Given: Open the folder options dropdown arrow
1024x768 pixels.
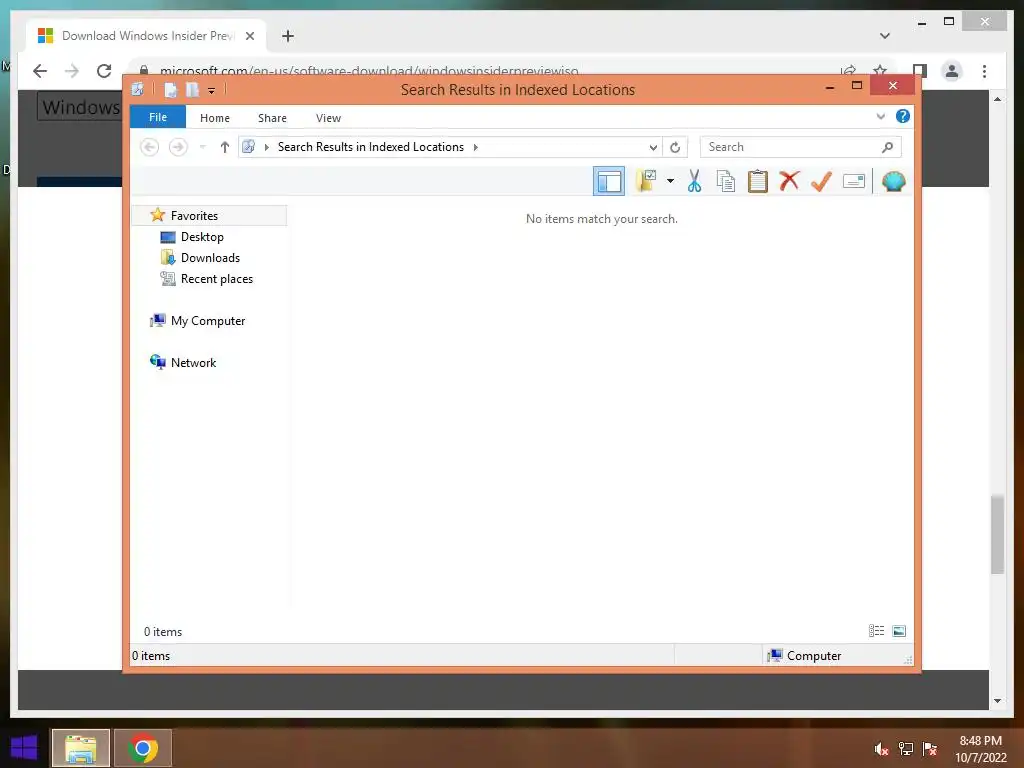Looking at the screenshot, I should pos(670,181).
